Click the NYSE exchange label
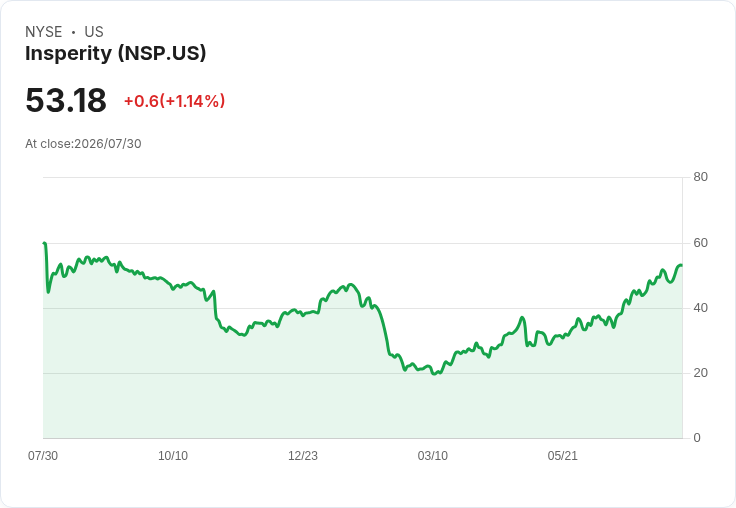This screenshot has height=508, width=736. click(44, 32)
